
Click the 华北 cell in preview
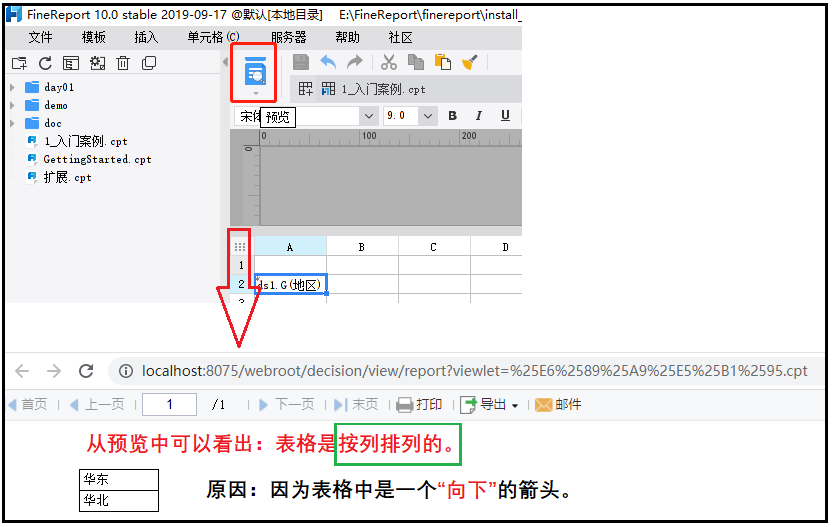[x=119, y=500]
